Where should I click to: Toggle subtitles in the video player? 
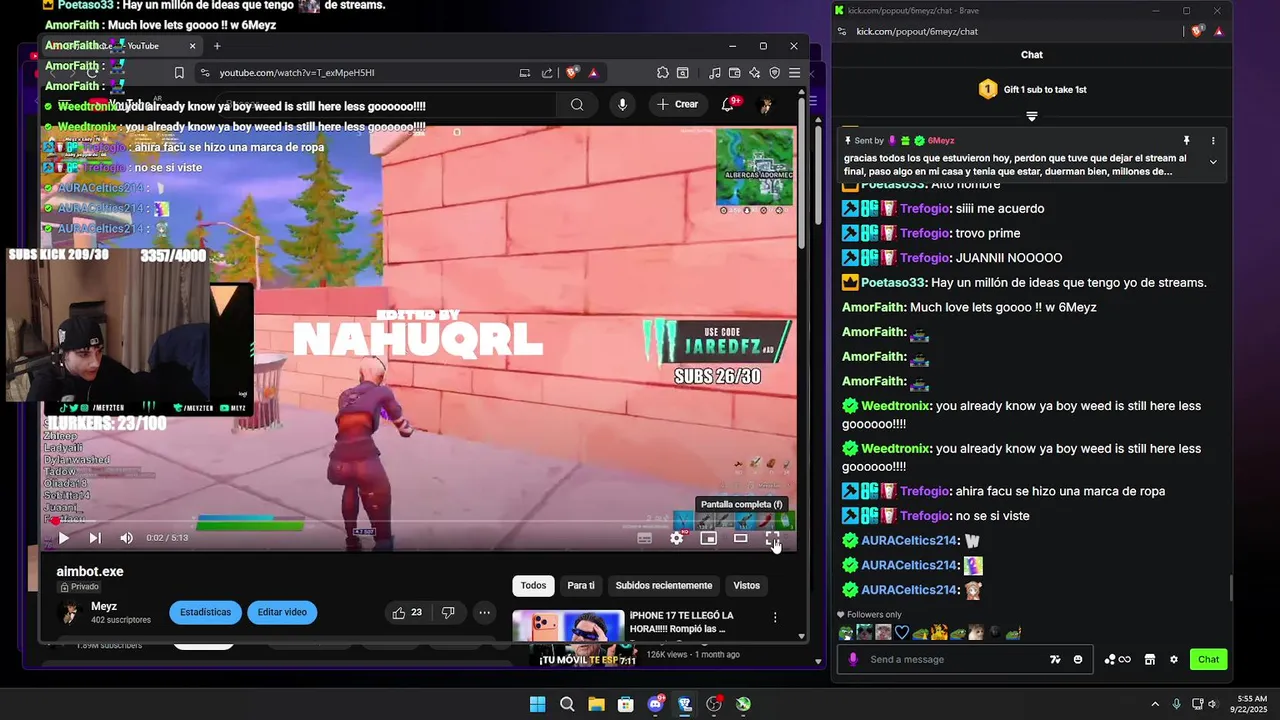tap(645, 538)
